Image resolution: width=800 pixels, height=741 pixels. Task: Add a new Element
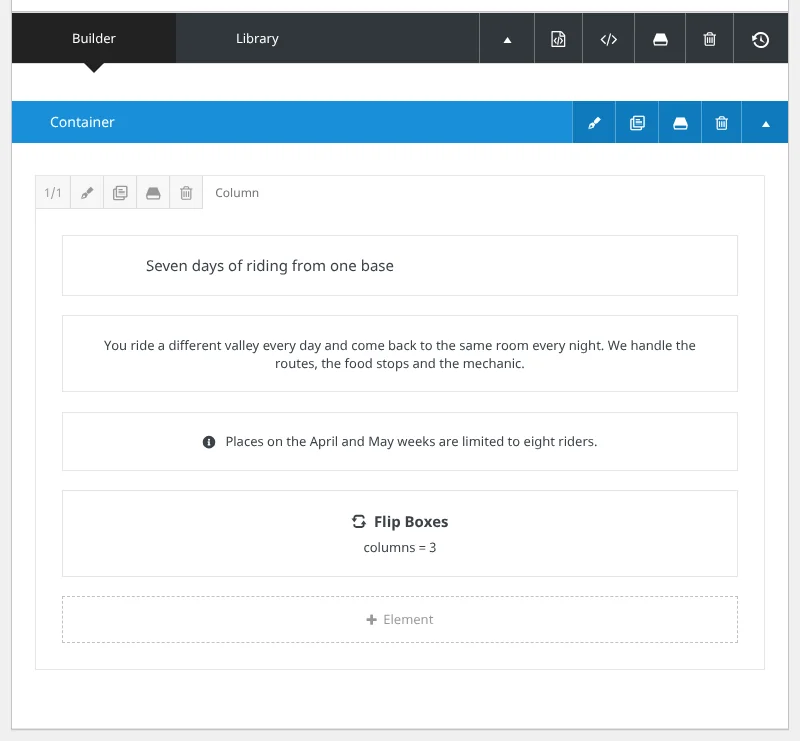(400, 620)
